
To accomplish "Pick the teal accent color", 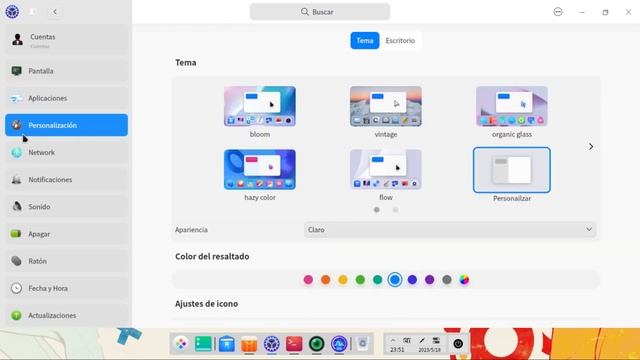I will [378, 280].
